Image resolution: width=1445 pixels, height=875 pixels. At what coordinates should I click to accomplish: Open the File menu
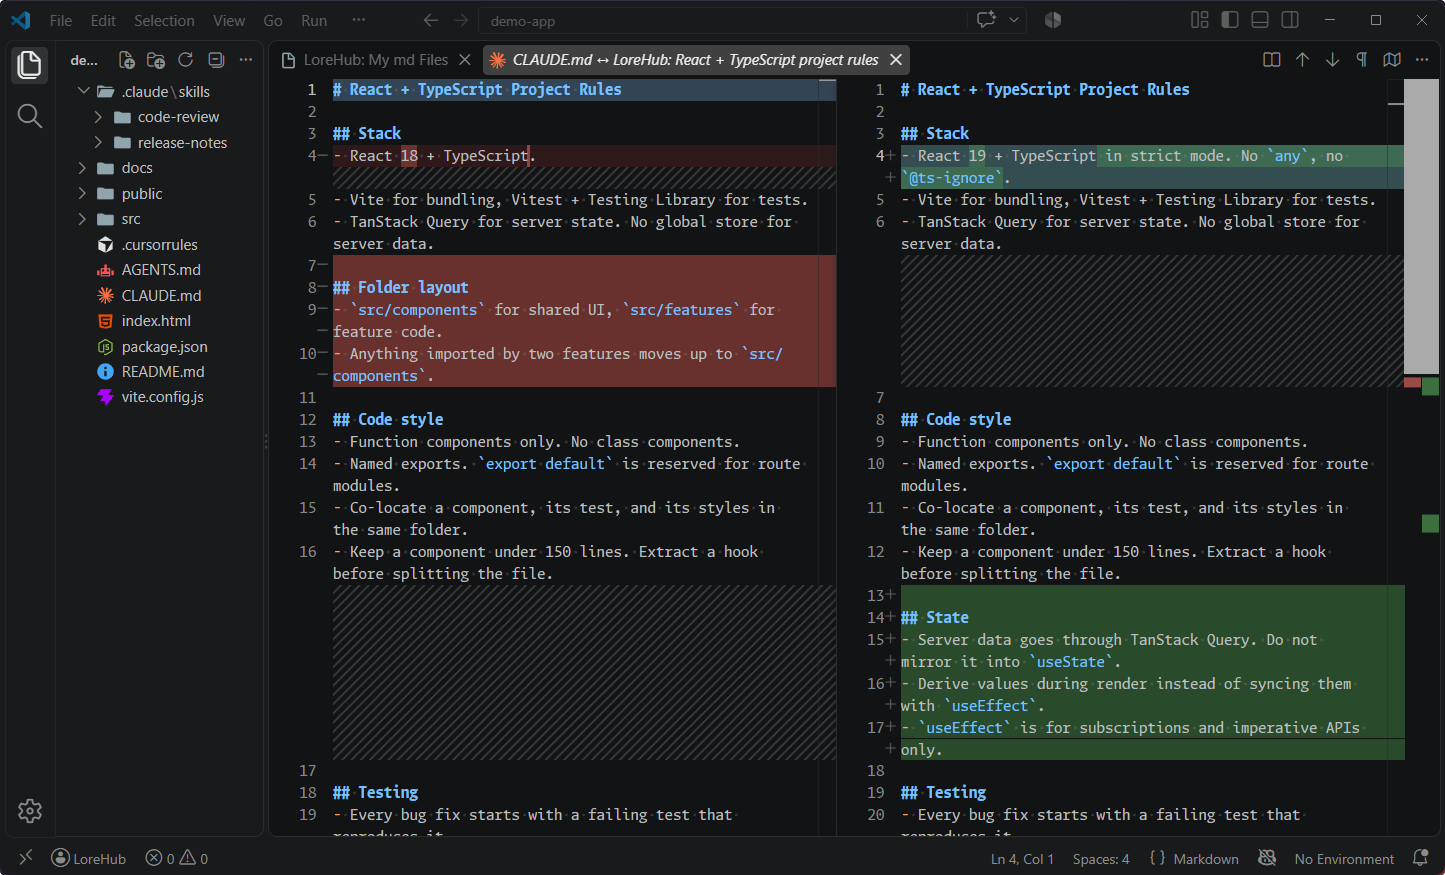tap(61, 20)
